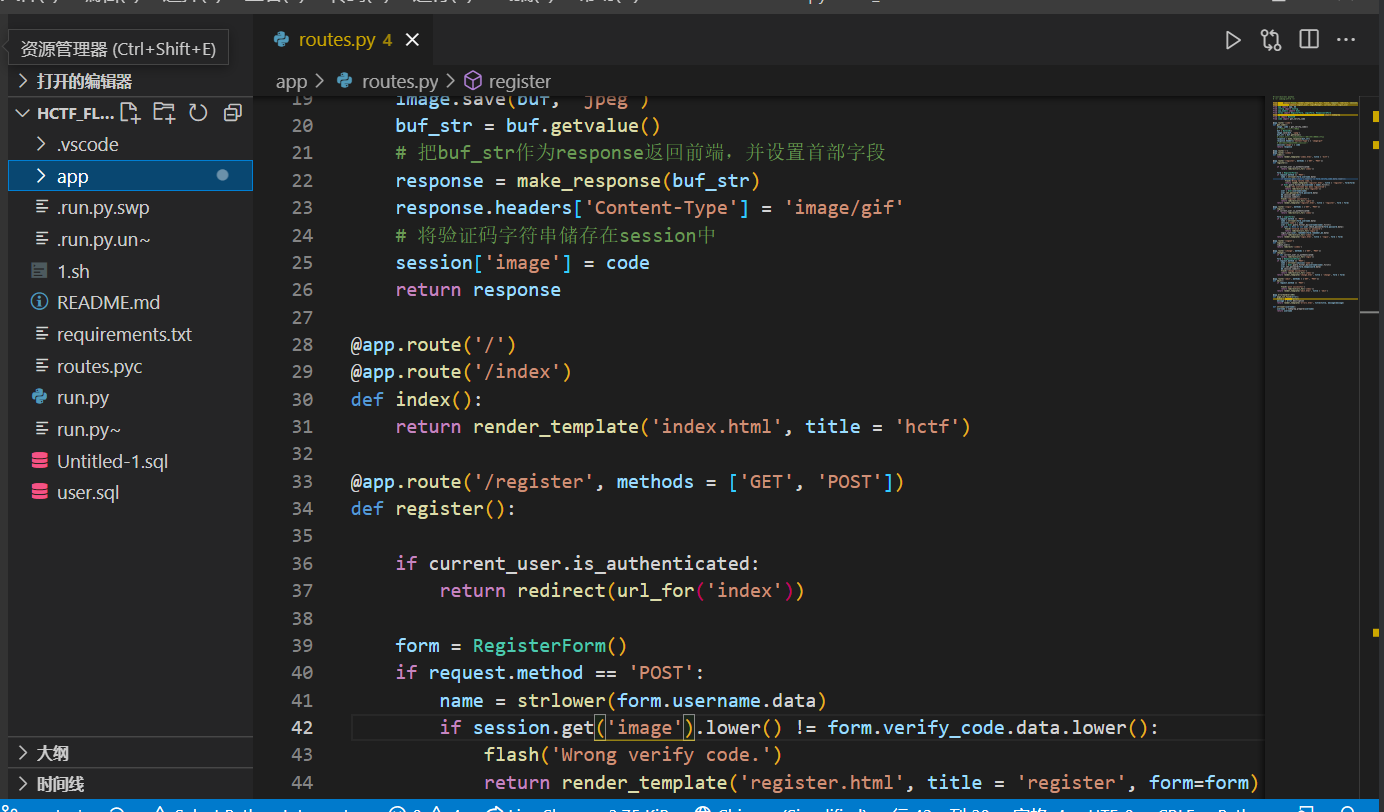Viewport: 1384px width, 812px height.
Task: Open requirements.txt in the explorer
Action: 124,334
